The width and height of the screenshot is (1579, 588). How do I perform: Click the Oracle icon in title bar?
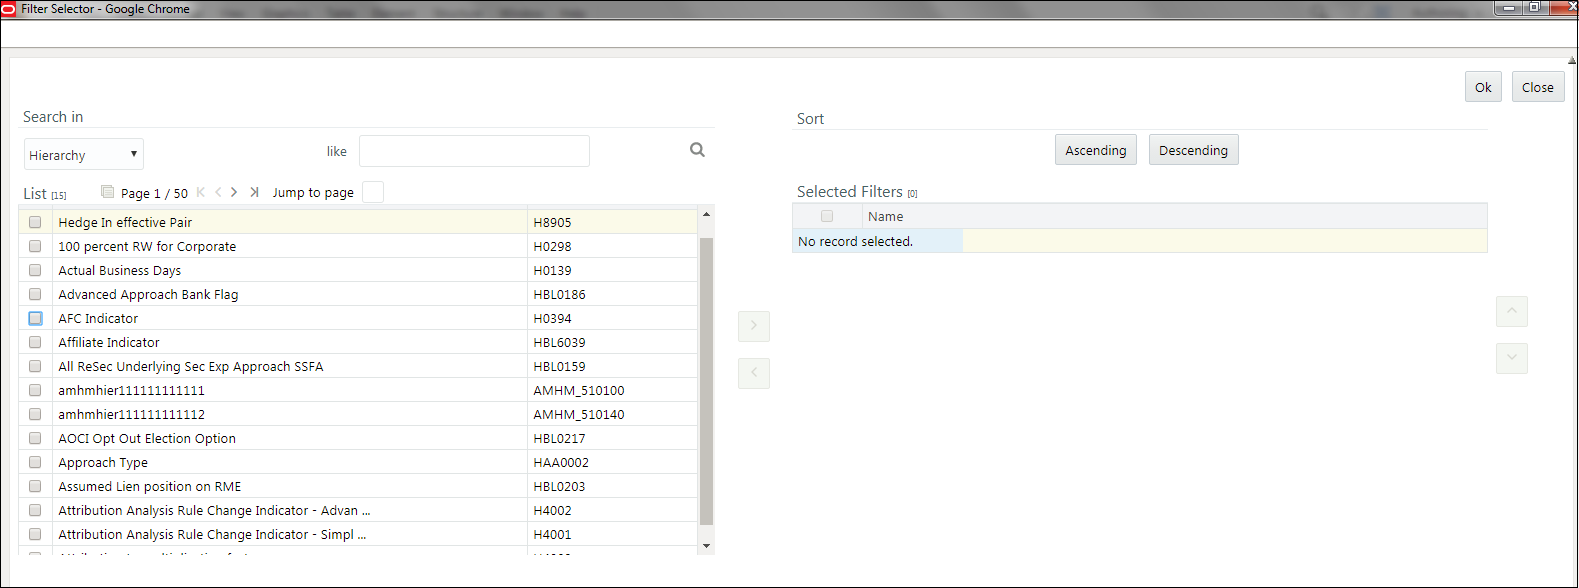(x=9, y=9)
